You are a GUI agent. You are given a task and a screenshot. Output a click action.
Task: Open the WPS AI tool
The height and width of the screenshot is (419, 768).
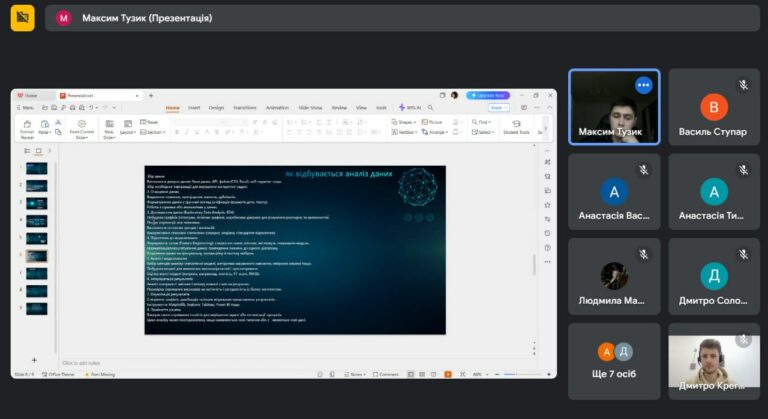coord(410,107)
